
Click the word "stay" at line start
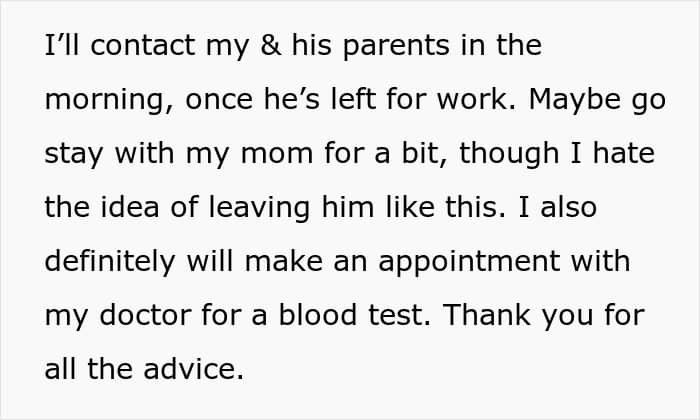[x=74, y=154]
